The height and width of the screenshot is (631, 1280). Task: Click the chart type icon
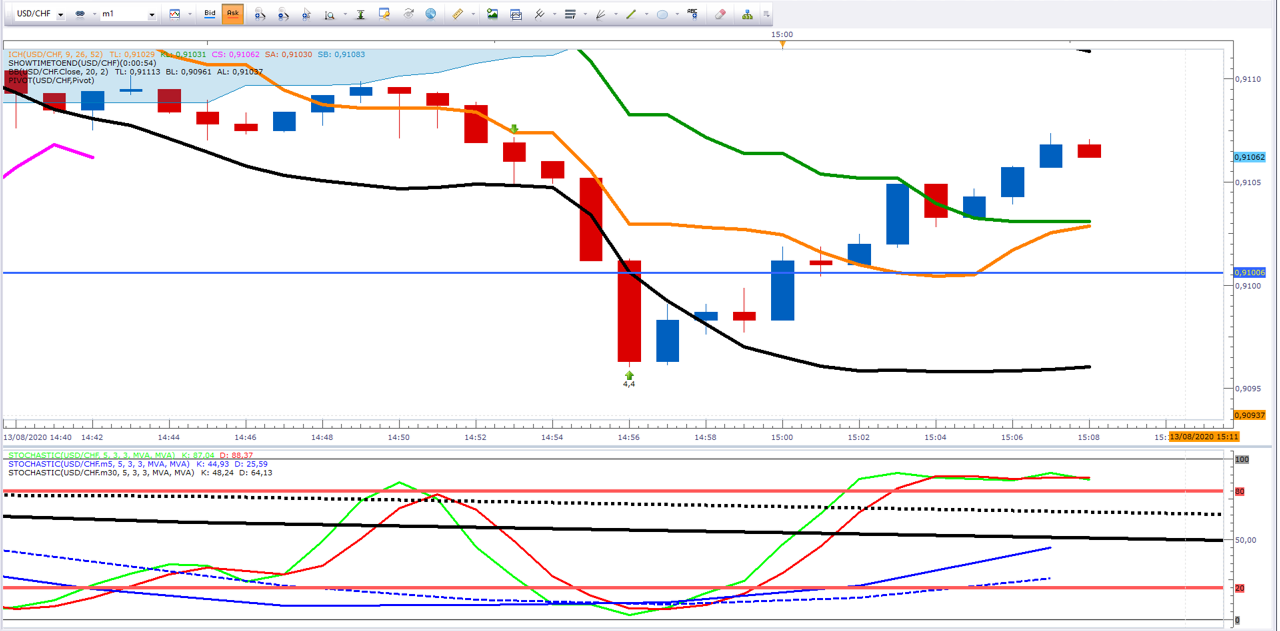click(175, 14)
